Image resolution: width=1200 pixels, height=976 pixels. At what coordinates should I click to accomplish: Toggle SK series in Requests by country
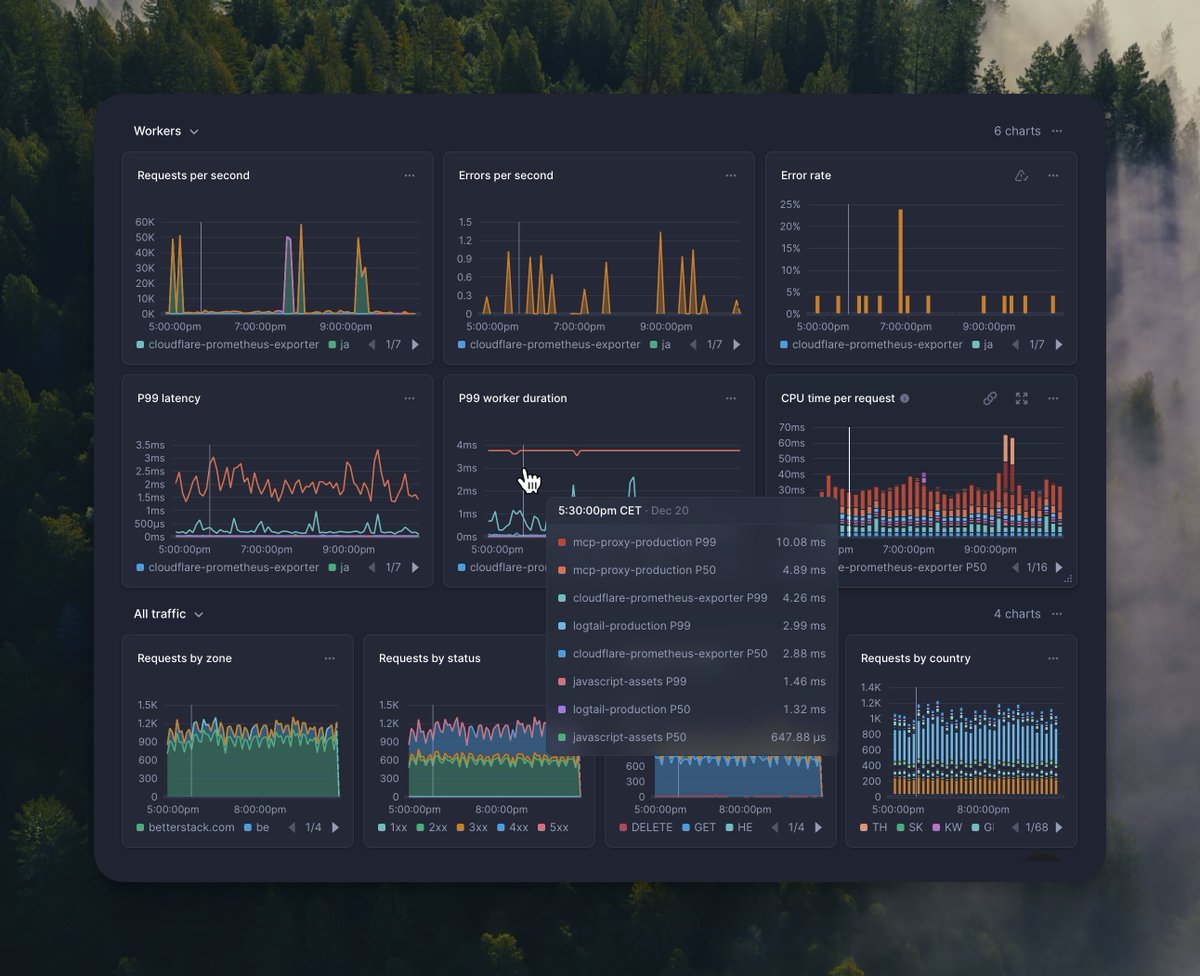[x=911, y=827]
